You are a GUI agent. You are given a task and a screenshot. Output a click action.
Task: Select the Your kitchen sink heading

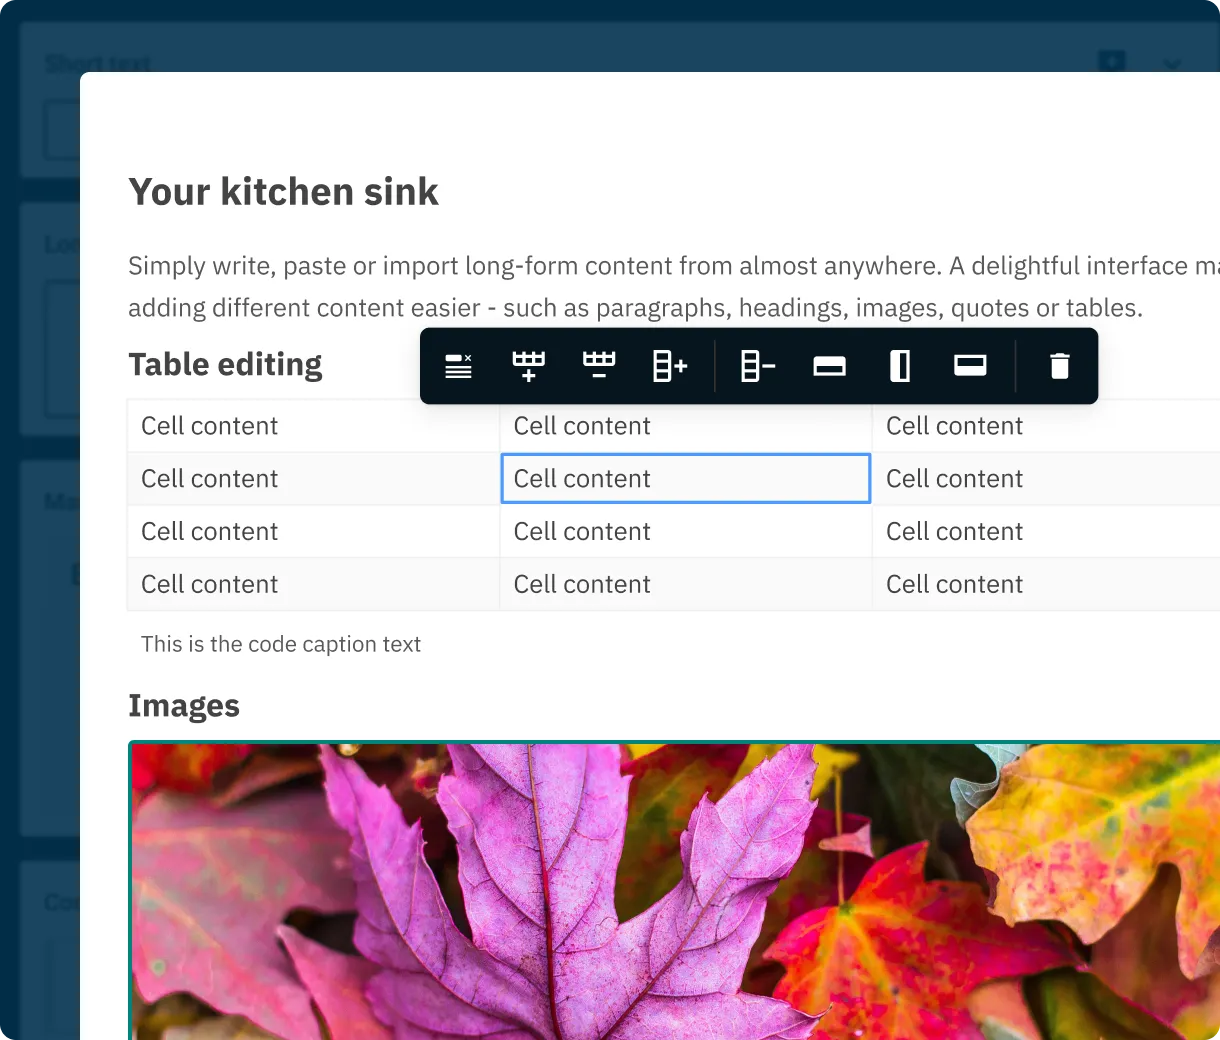(x=283, y=191)
